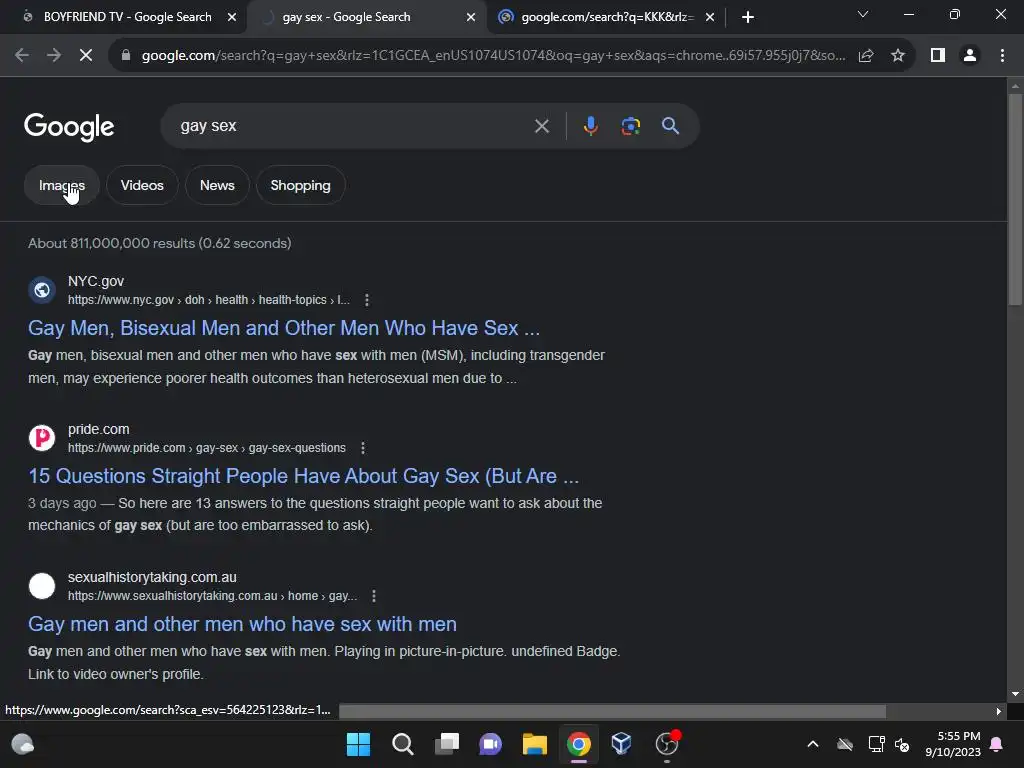Image resolution: width=1024 pixels, height=768 pixels.
Task: Click the Google logo
Action: click(69, 127)
